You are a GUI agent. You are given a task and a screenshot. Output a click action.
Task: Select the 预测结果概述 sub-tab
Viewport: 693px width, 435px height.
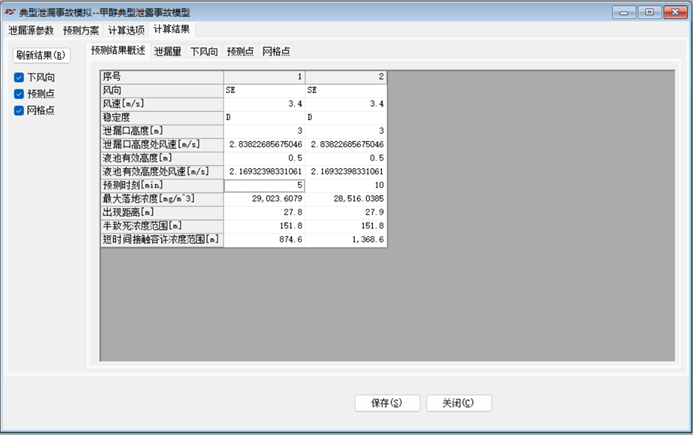point(118,50)
